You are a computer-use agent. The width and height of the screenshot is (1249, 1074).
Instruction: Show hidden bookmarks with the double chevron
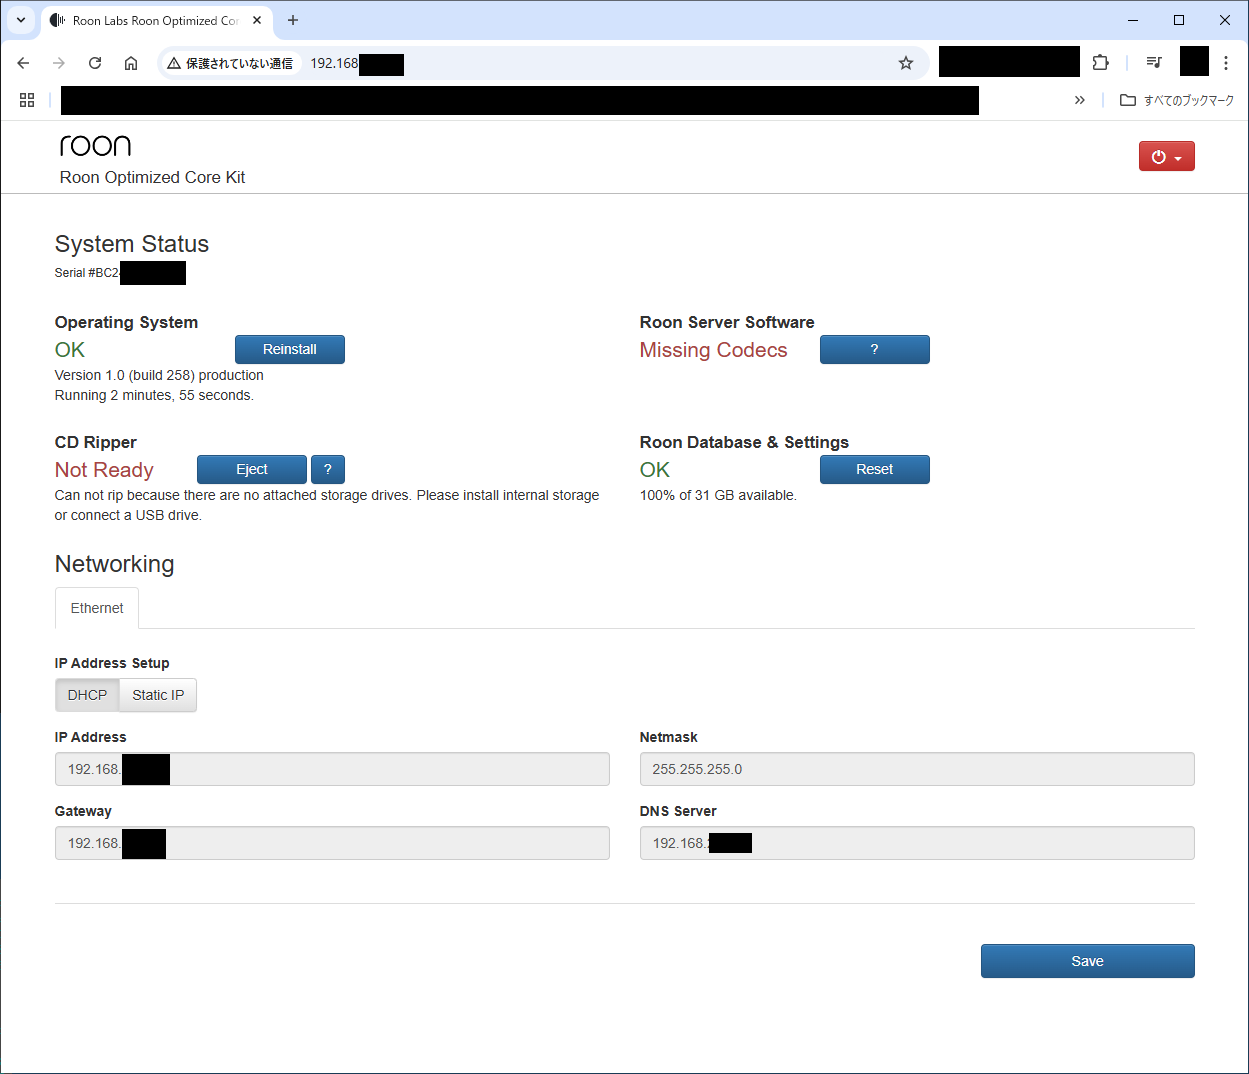point(1080,100)
